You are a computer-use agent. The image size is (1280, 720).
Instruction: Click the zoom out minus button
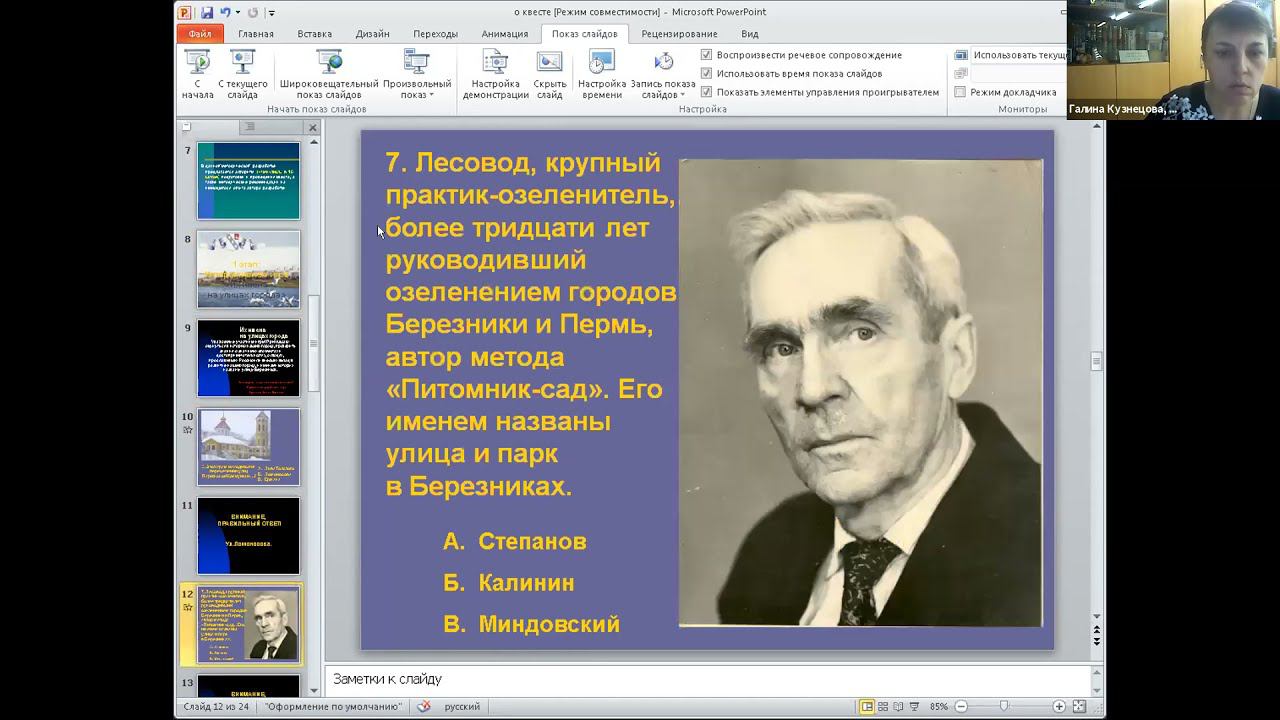tap(960, 707)
